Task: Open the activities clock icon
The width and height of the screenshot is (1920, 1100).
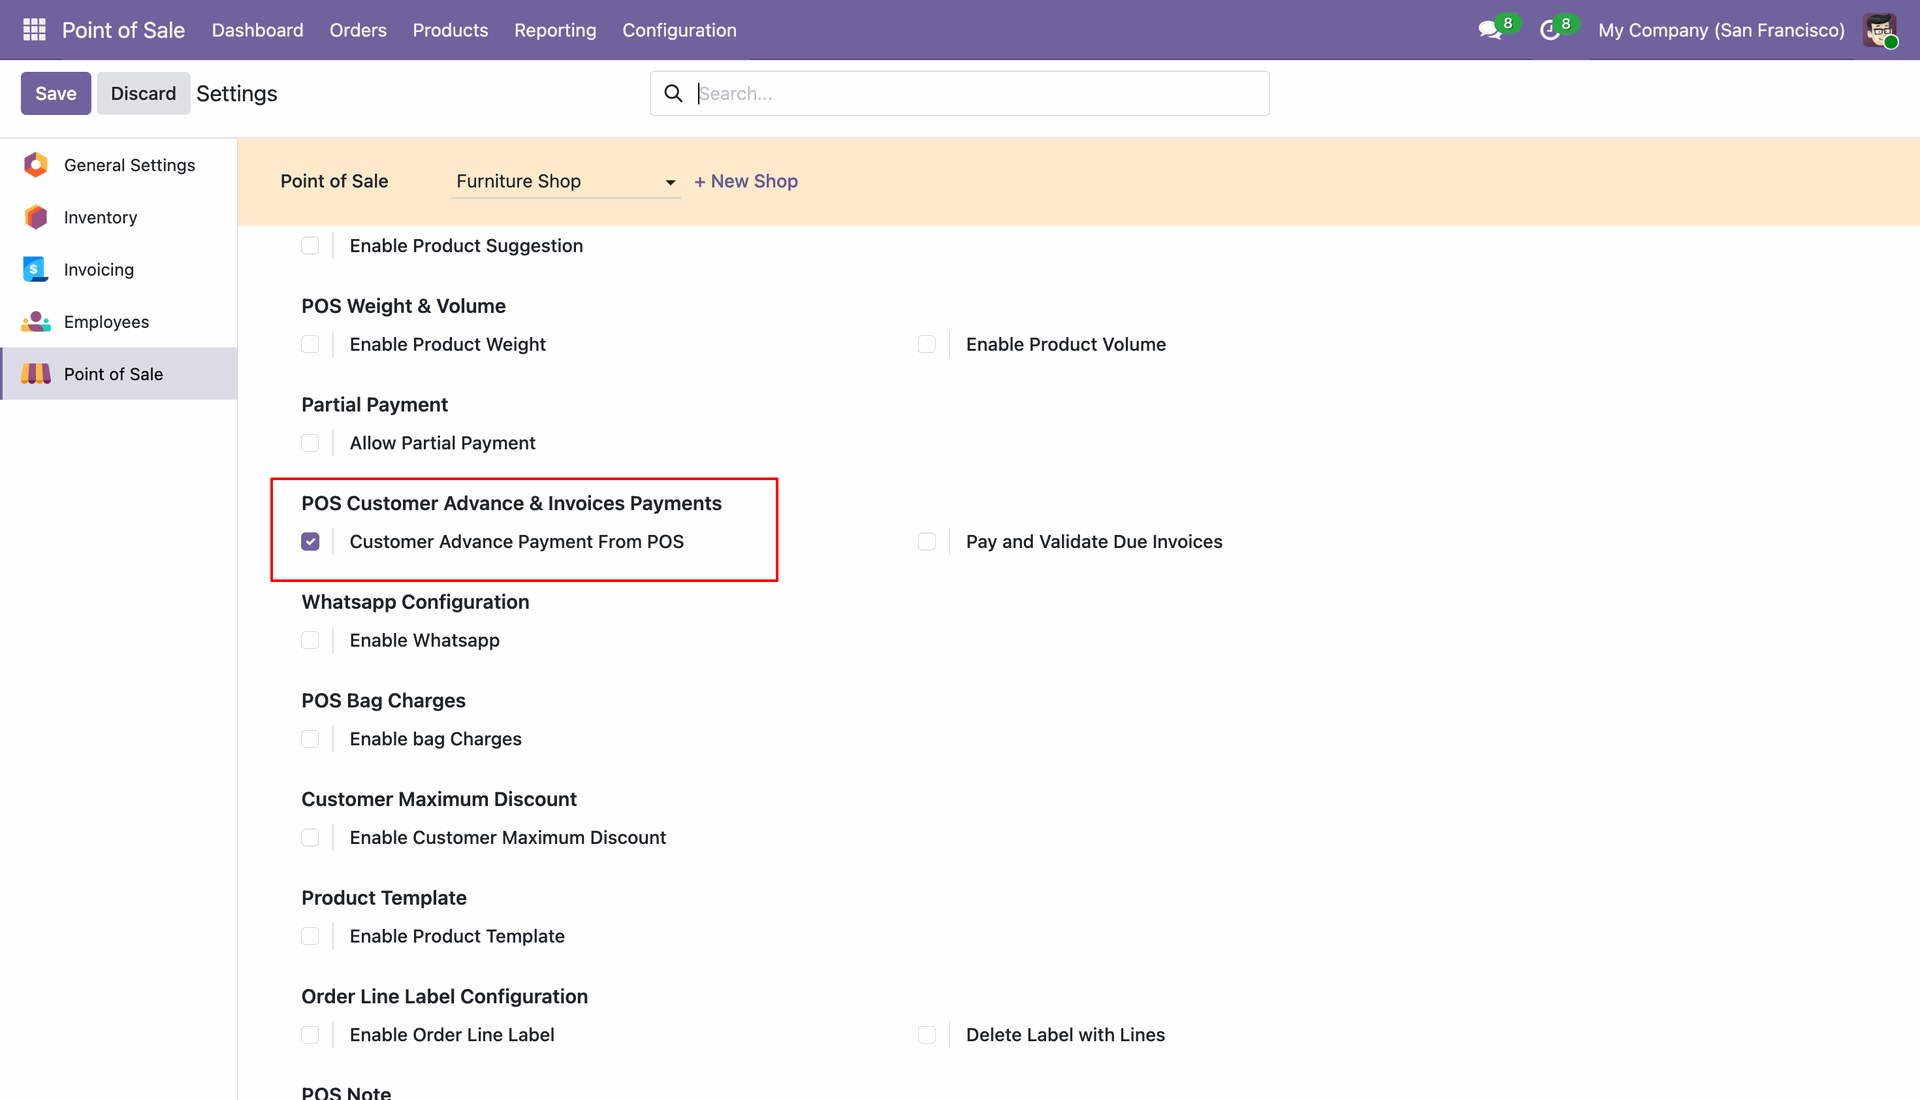Action: click(1550, 30)
